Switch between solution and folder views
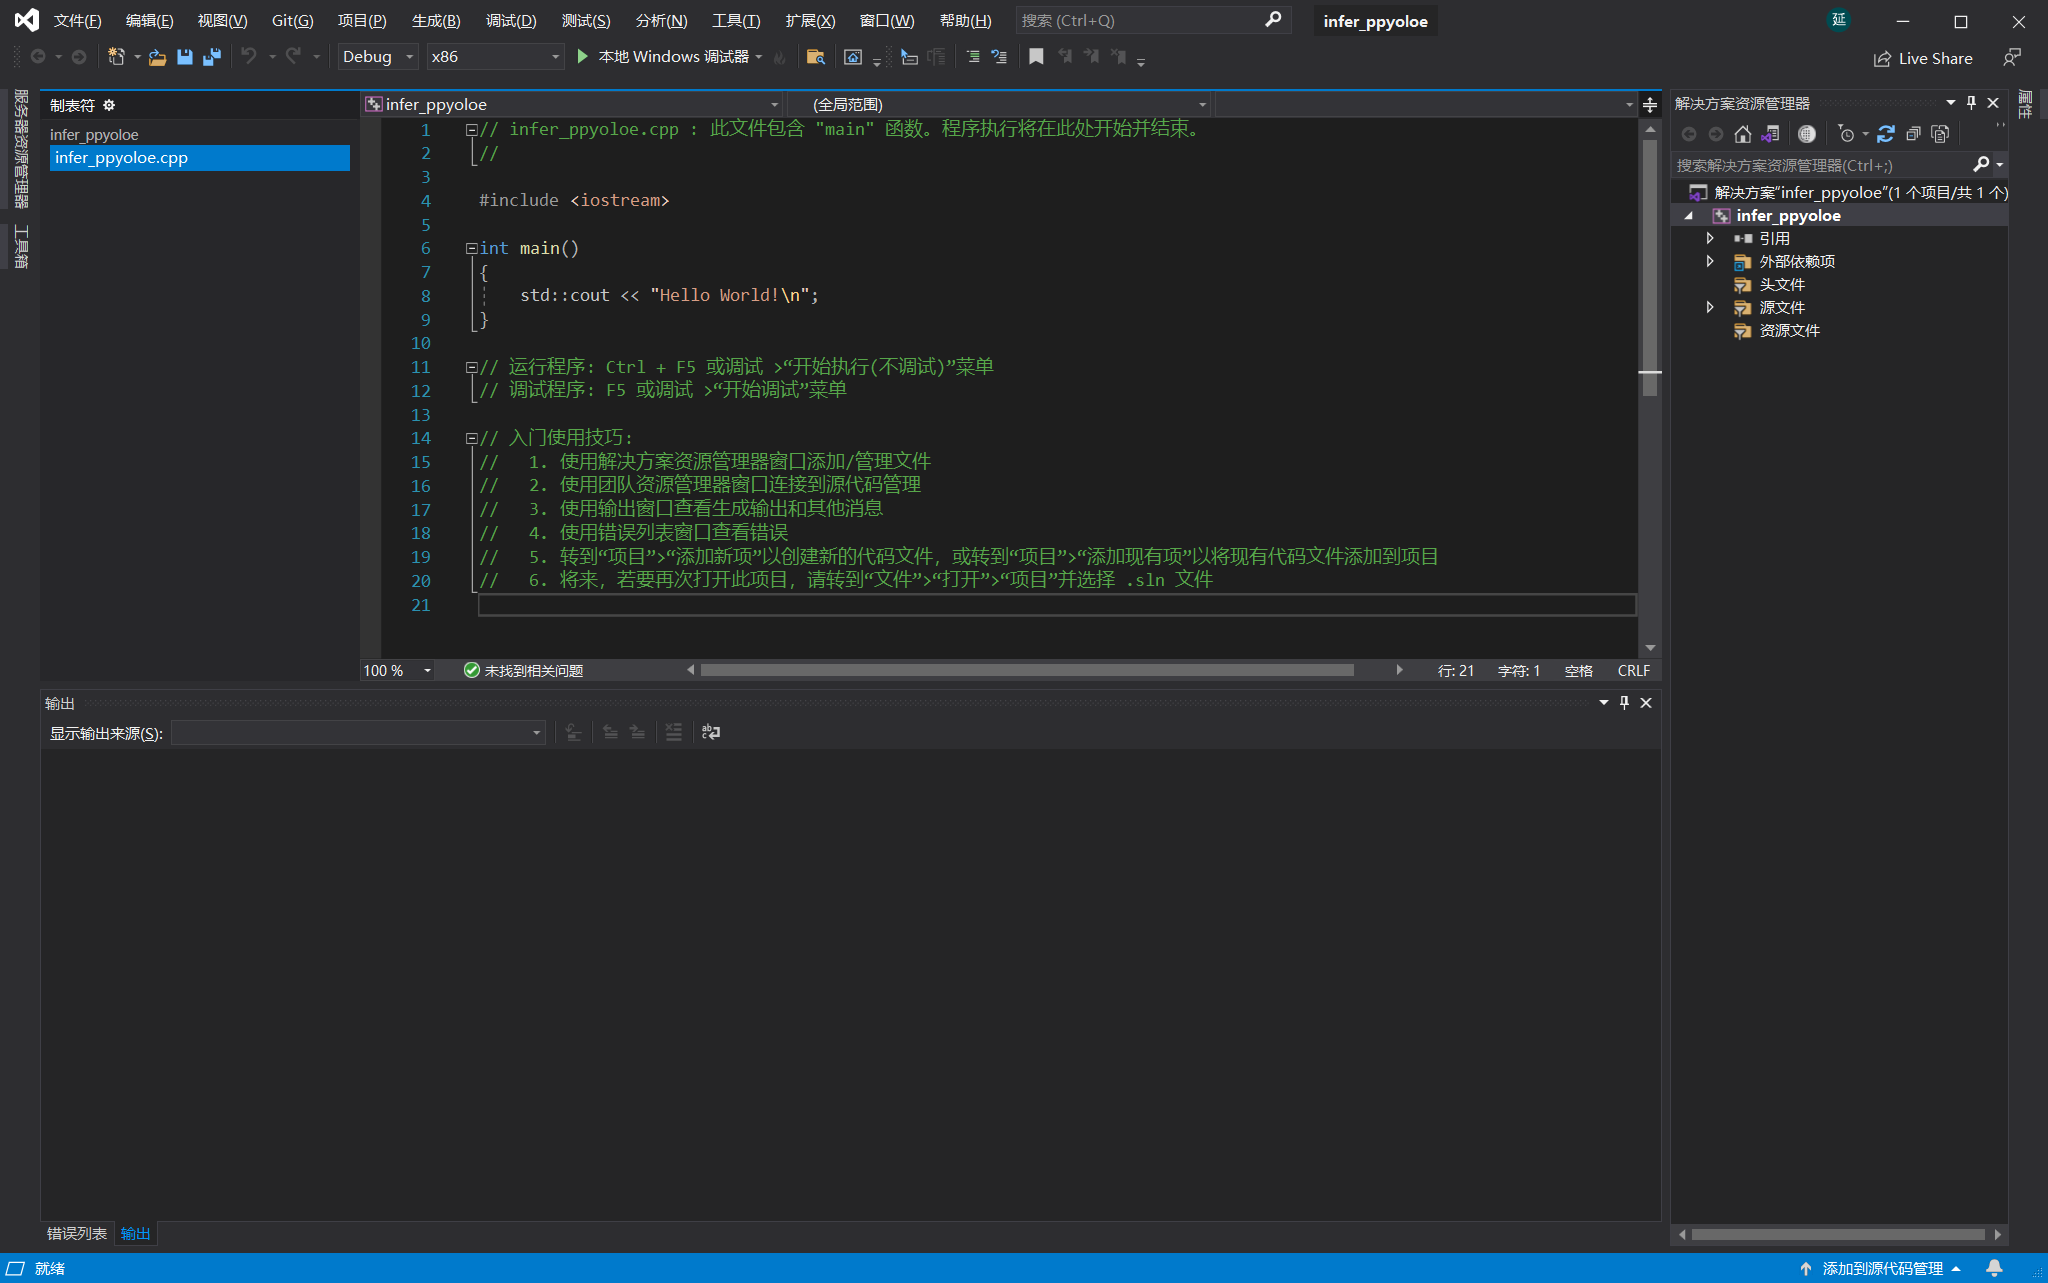 point(1770,134)
